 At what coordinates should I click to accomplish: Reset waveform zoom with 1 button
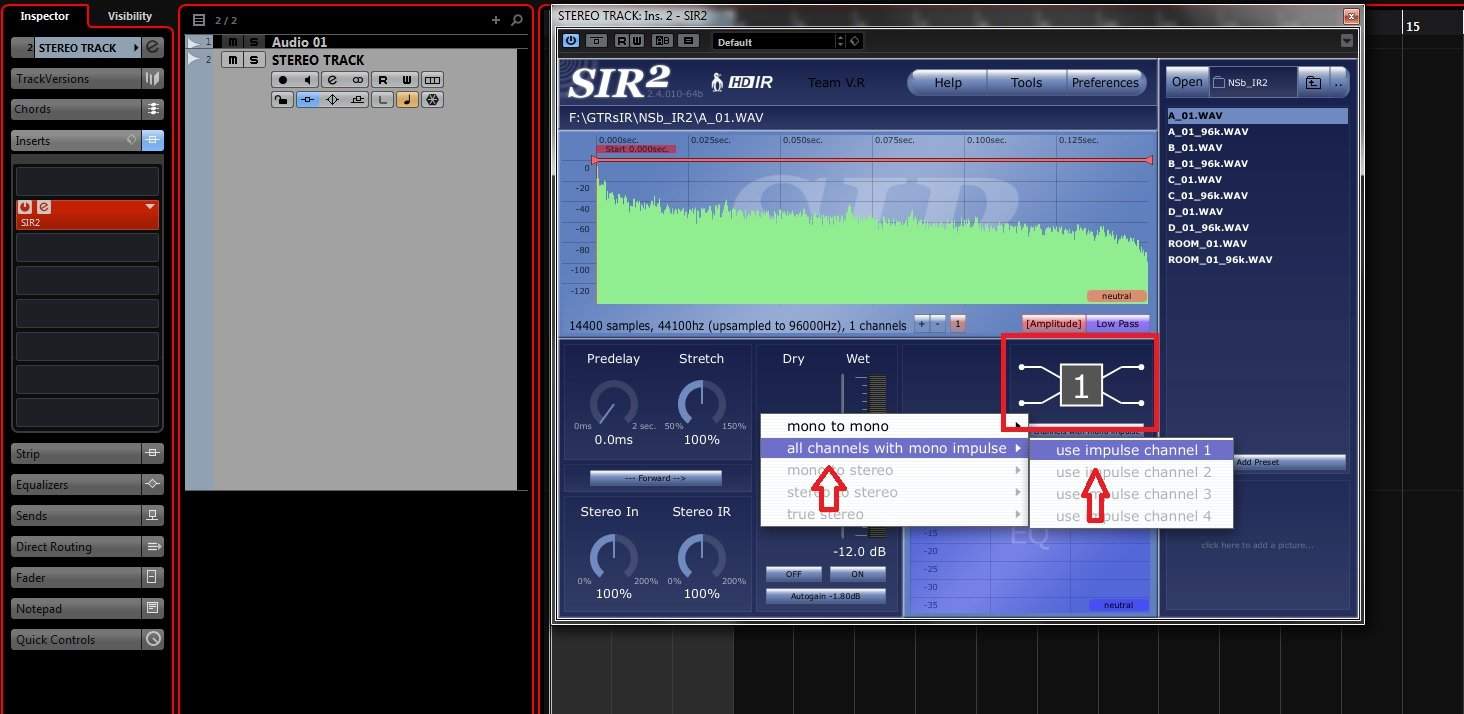pyautogui.click(x=957, y=324)
